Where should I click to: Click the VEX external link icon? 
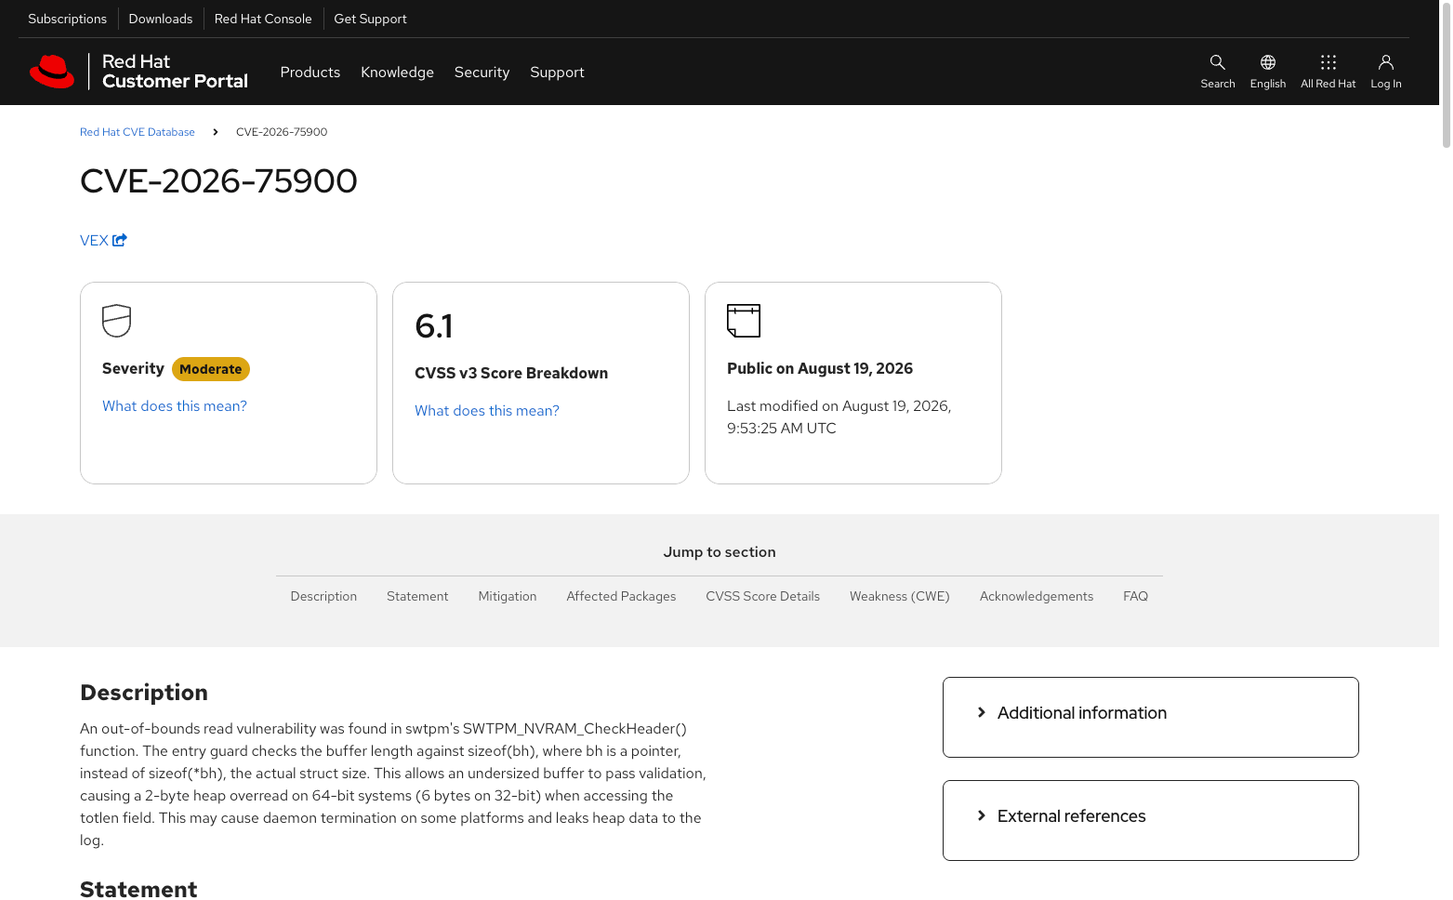tap(120, 240)
